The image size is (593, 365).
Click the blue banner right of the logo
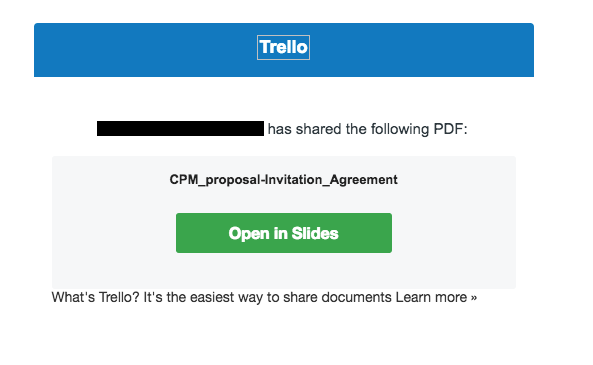click(x=422, y=50)
